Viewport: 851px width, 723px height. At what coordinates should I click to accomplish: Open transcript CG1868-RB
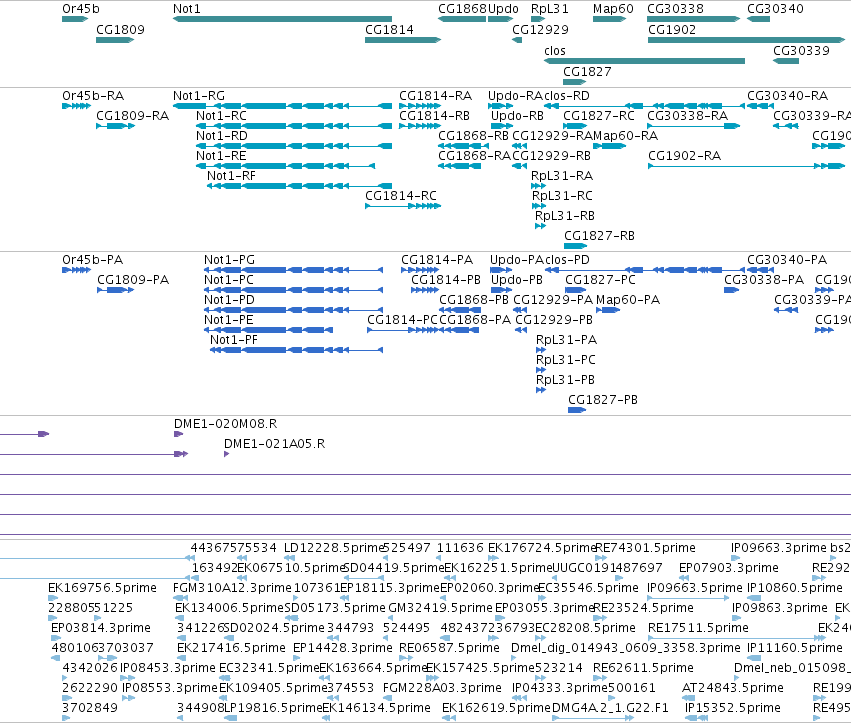click(x=473, y=136)
